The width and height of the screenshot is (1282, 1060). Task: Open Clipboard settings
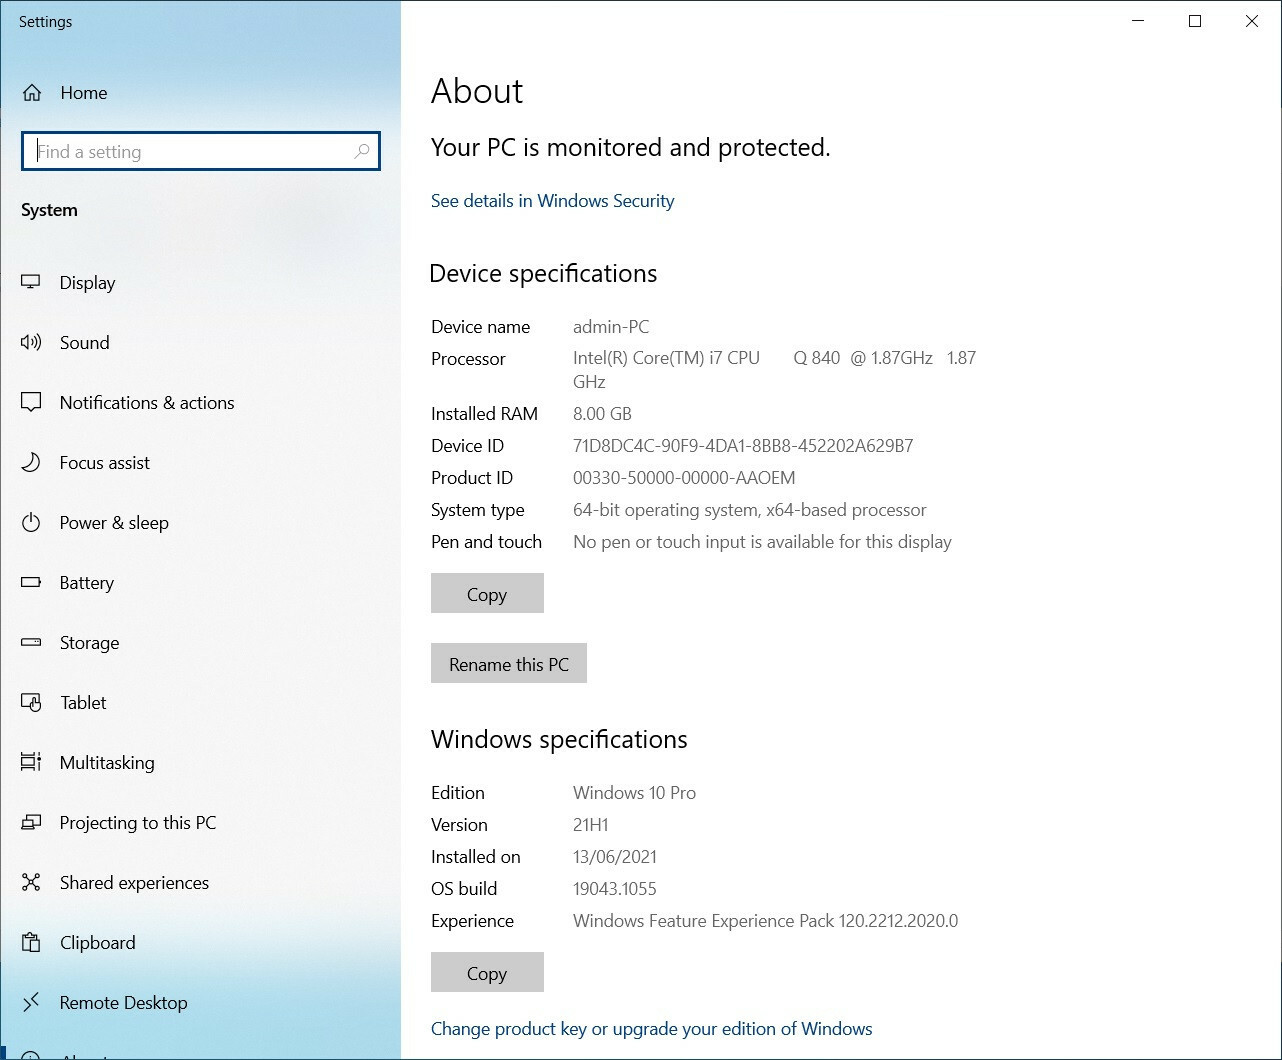200,943
